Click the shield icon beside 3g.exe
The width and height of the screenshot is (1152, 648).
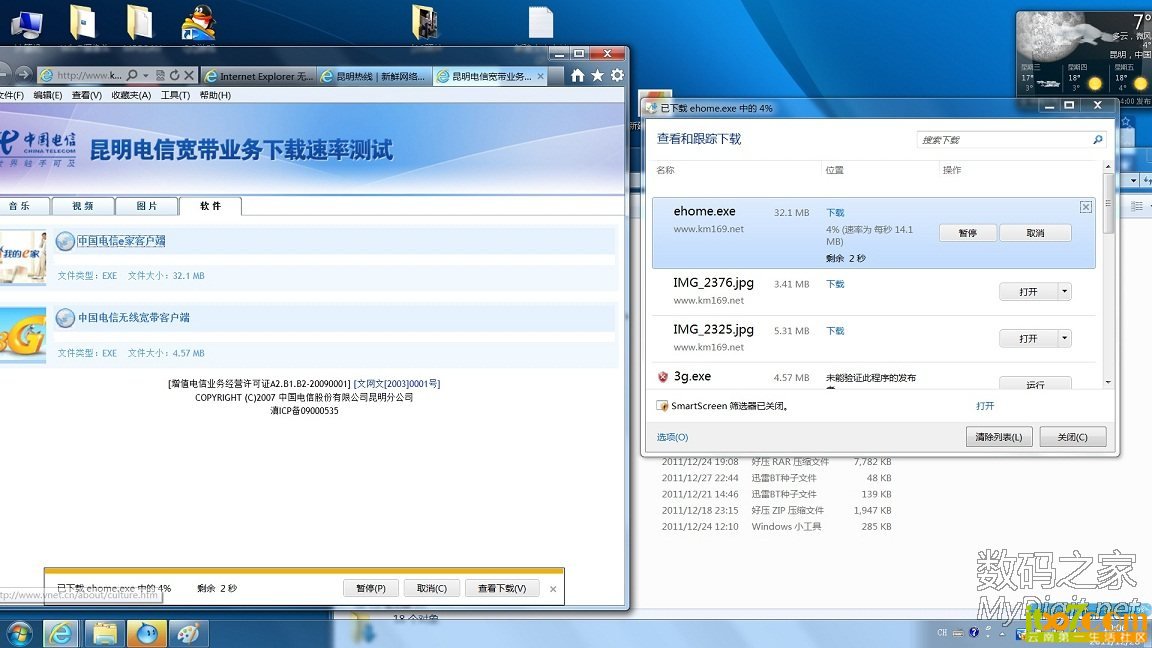pyautogui.click(x=663, y=377)
